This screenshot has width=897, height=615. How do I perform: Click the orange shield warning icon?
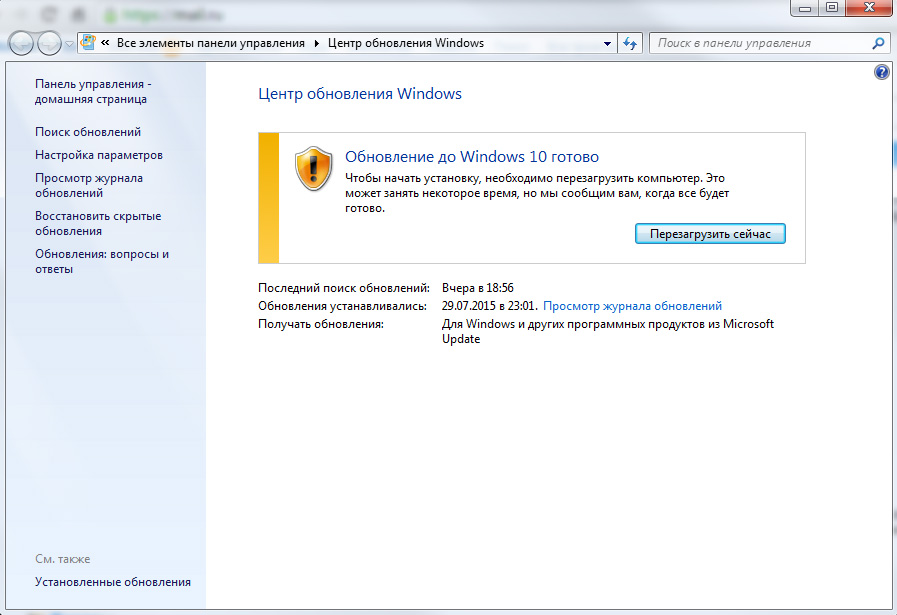[x=313, y=169]
